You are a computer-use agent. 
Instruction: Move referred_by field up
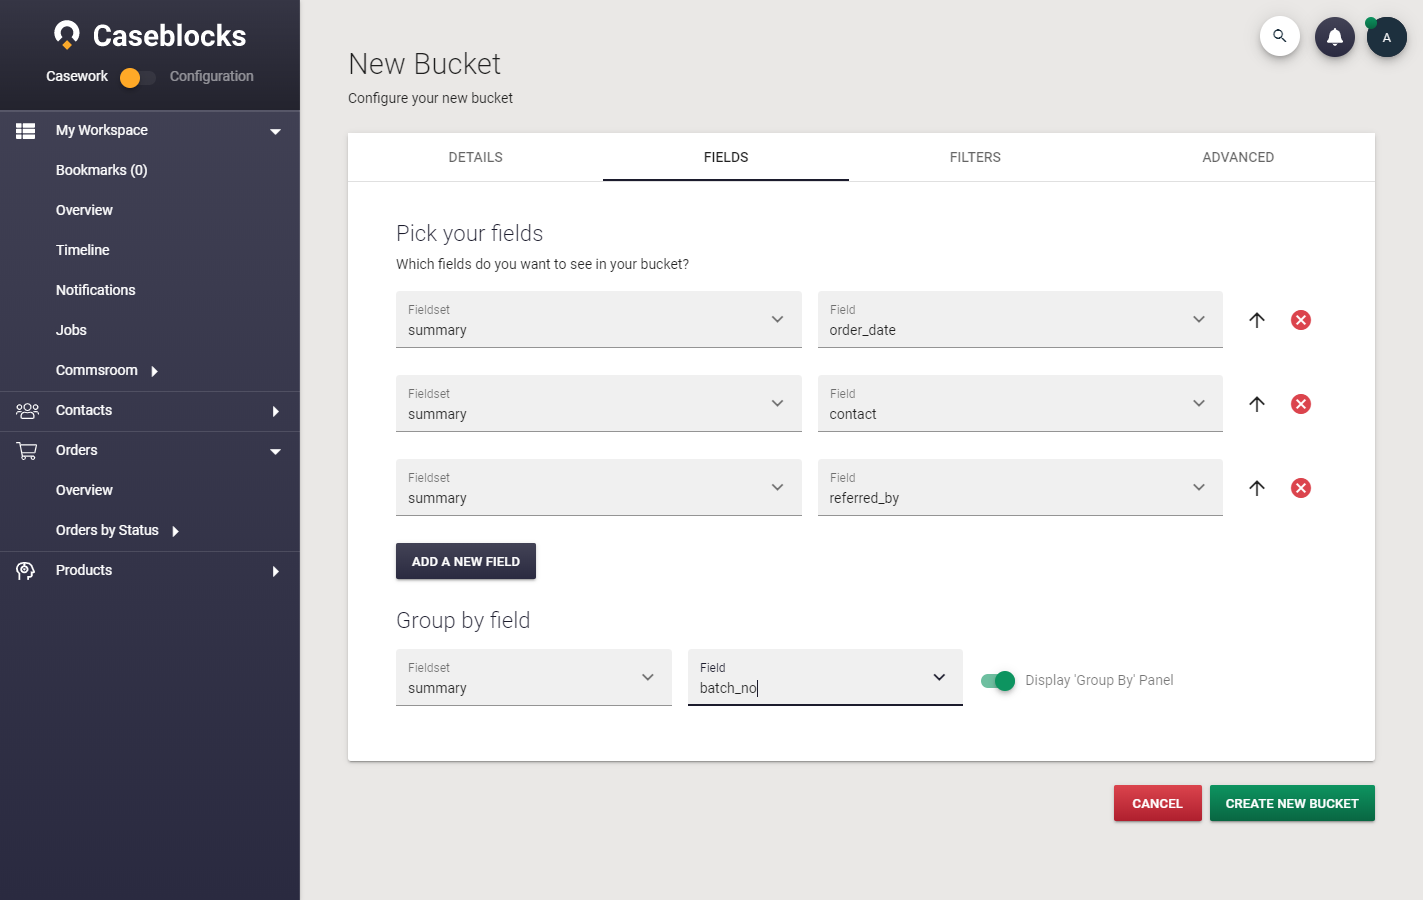tap(1257, 488)
